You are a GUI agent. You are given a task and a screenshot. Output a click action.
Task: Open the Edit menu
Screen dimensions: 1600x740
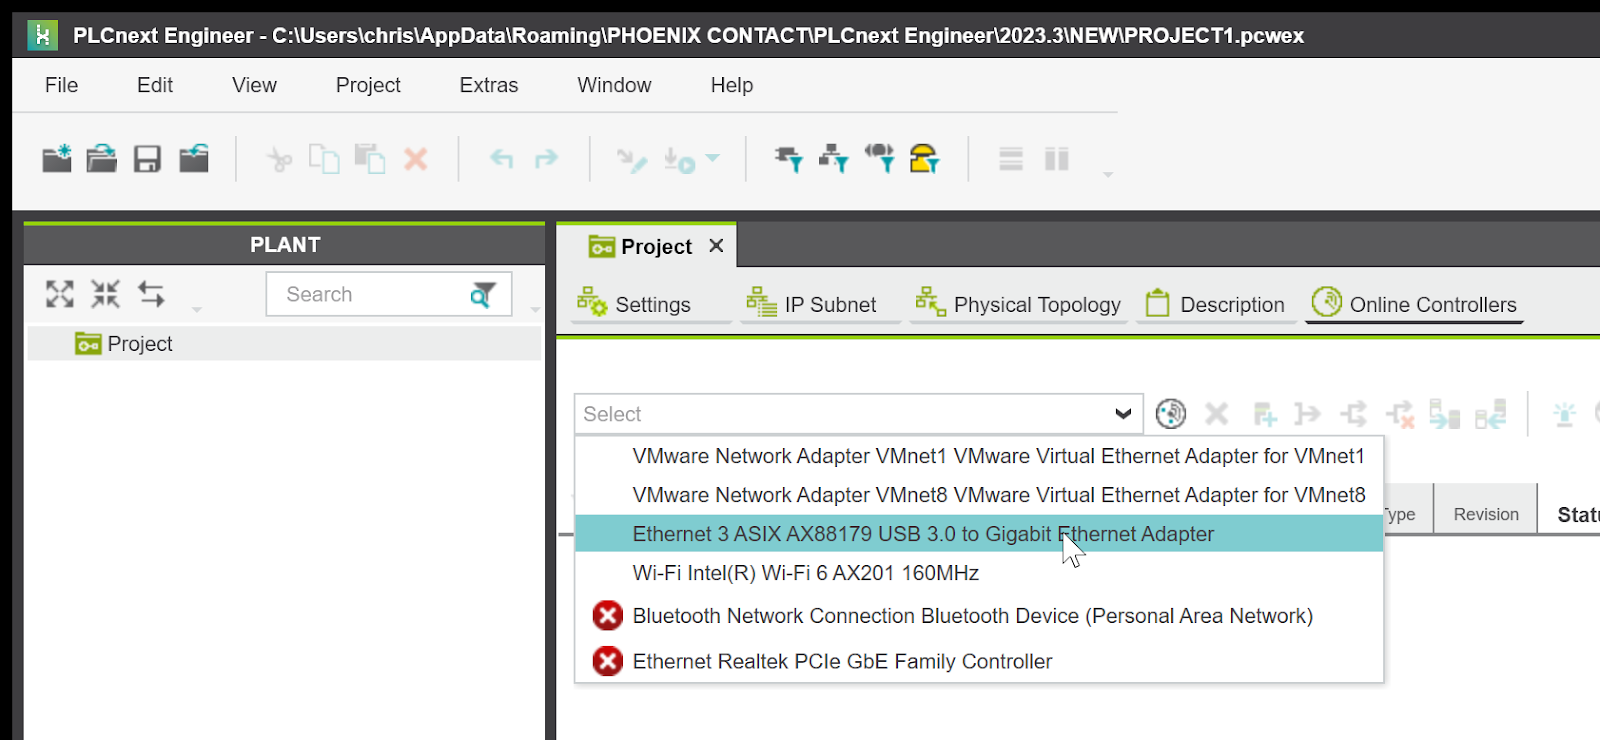click(x=155, y=85)
